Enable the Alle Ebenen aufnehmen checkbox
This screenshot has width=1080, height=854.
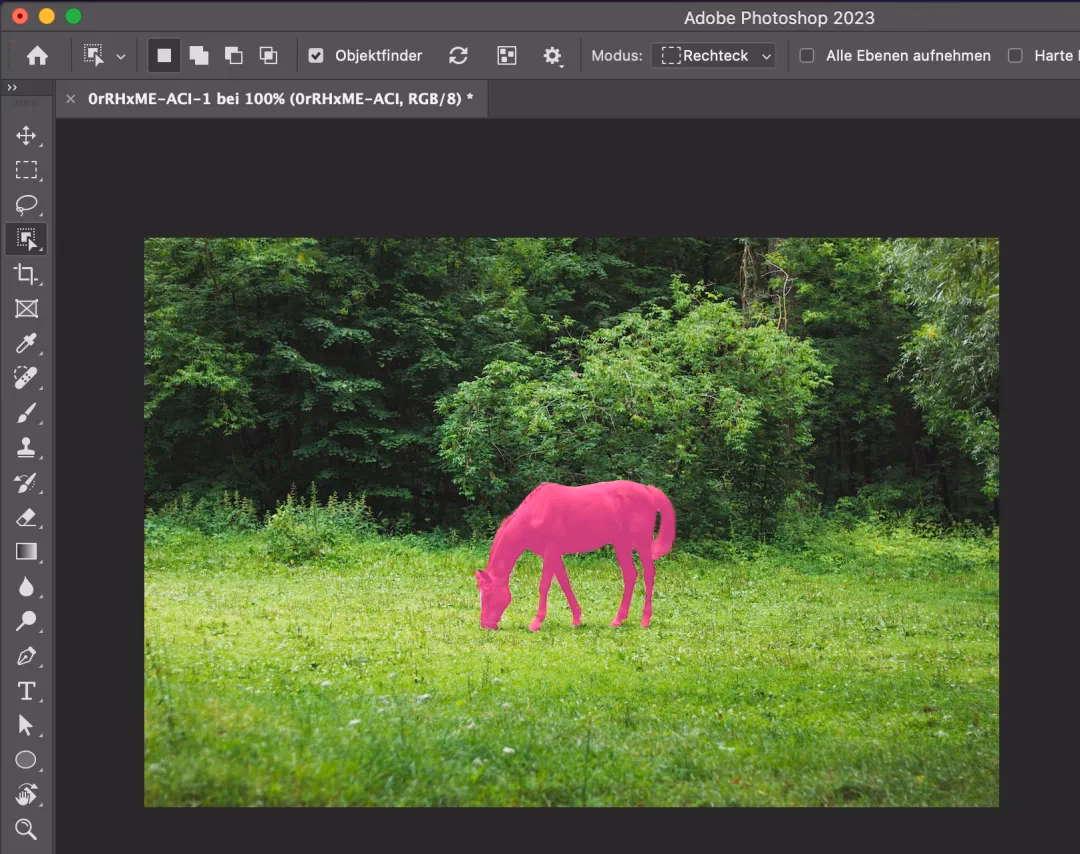point(806,56)
